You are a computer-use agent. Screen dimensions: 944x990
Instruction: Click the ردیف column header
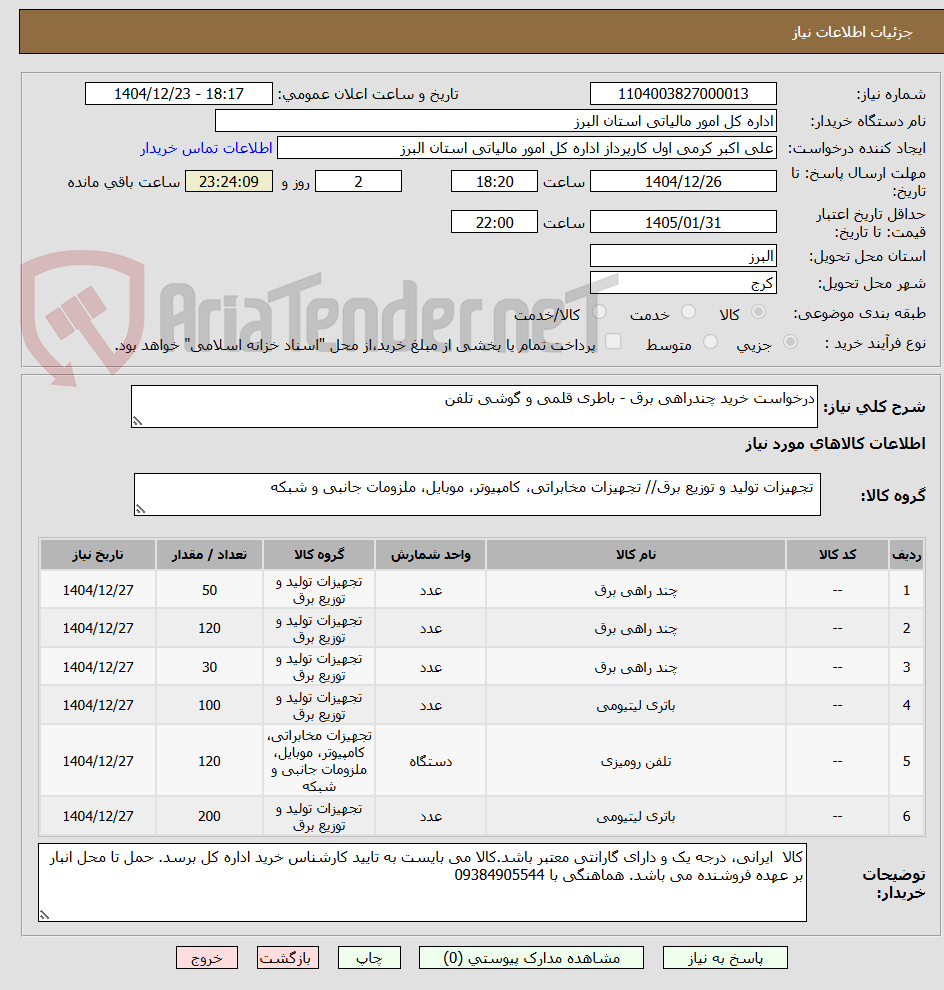point(906,555)
